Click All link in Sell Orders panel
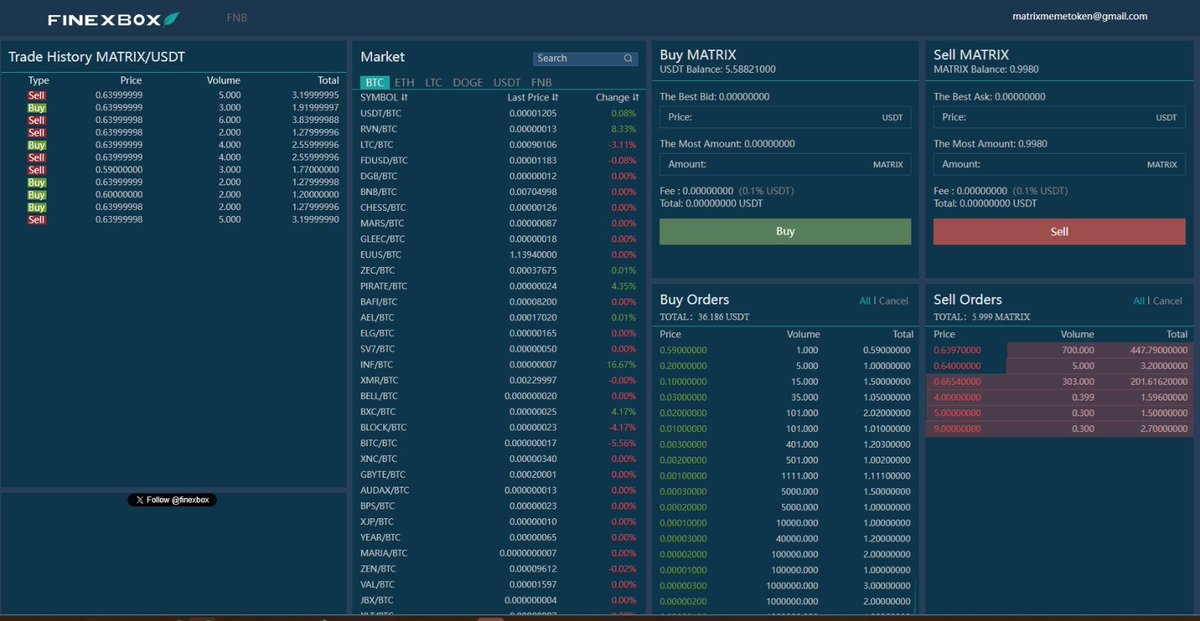The image size is (1200, 621). point(1139,300)
